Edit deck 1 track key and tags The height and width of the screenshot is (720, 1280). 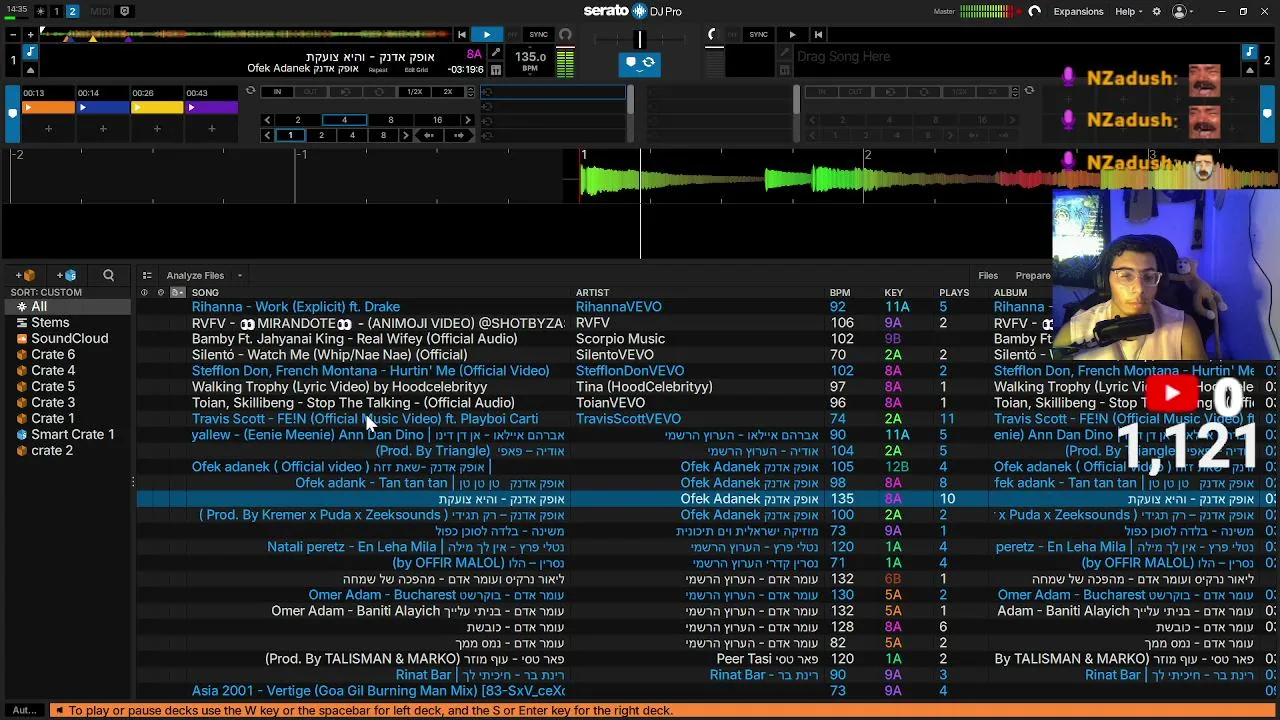496,53
